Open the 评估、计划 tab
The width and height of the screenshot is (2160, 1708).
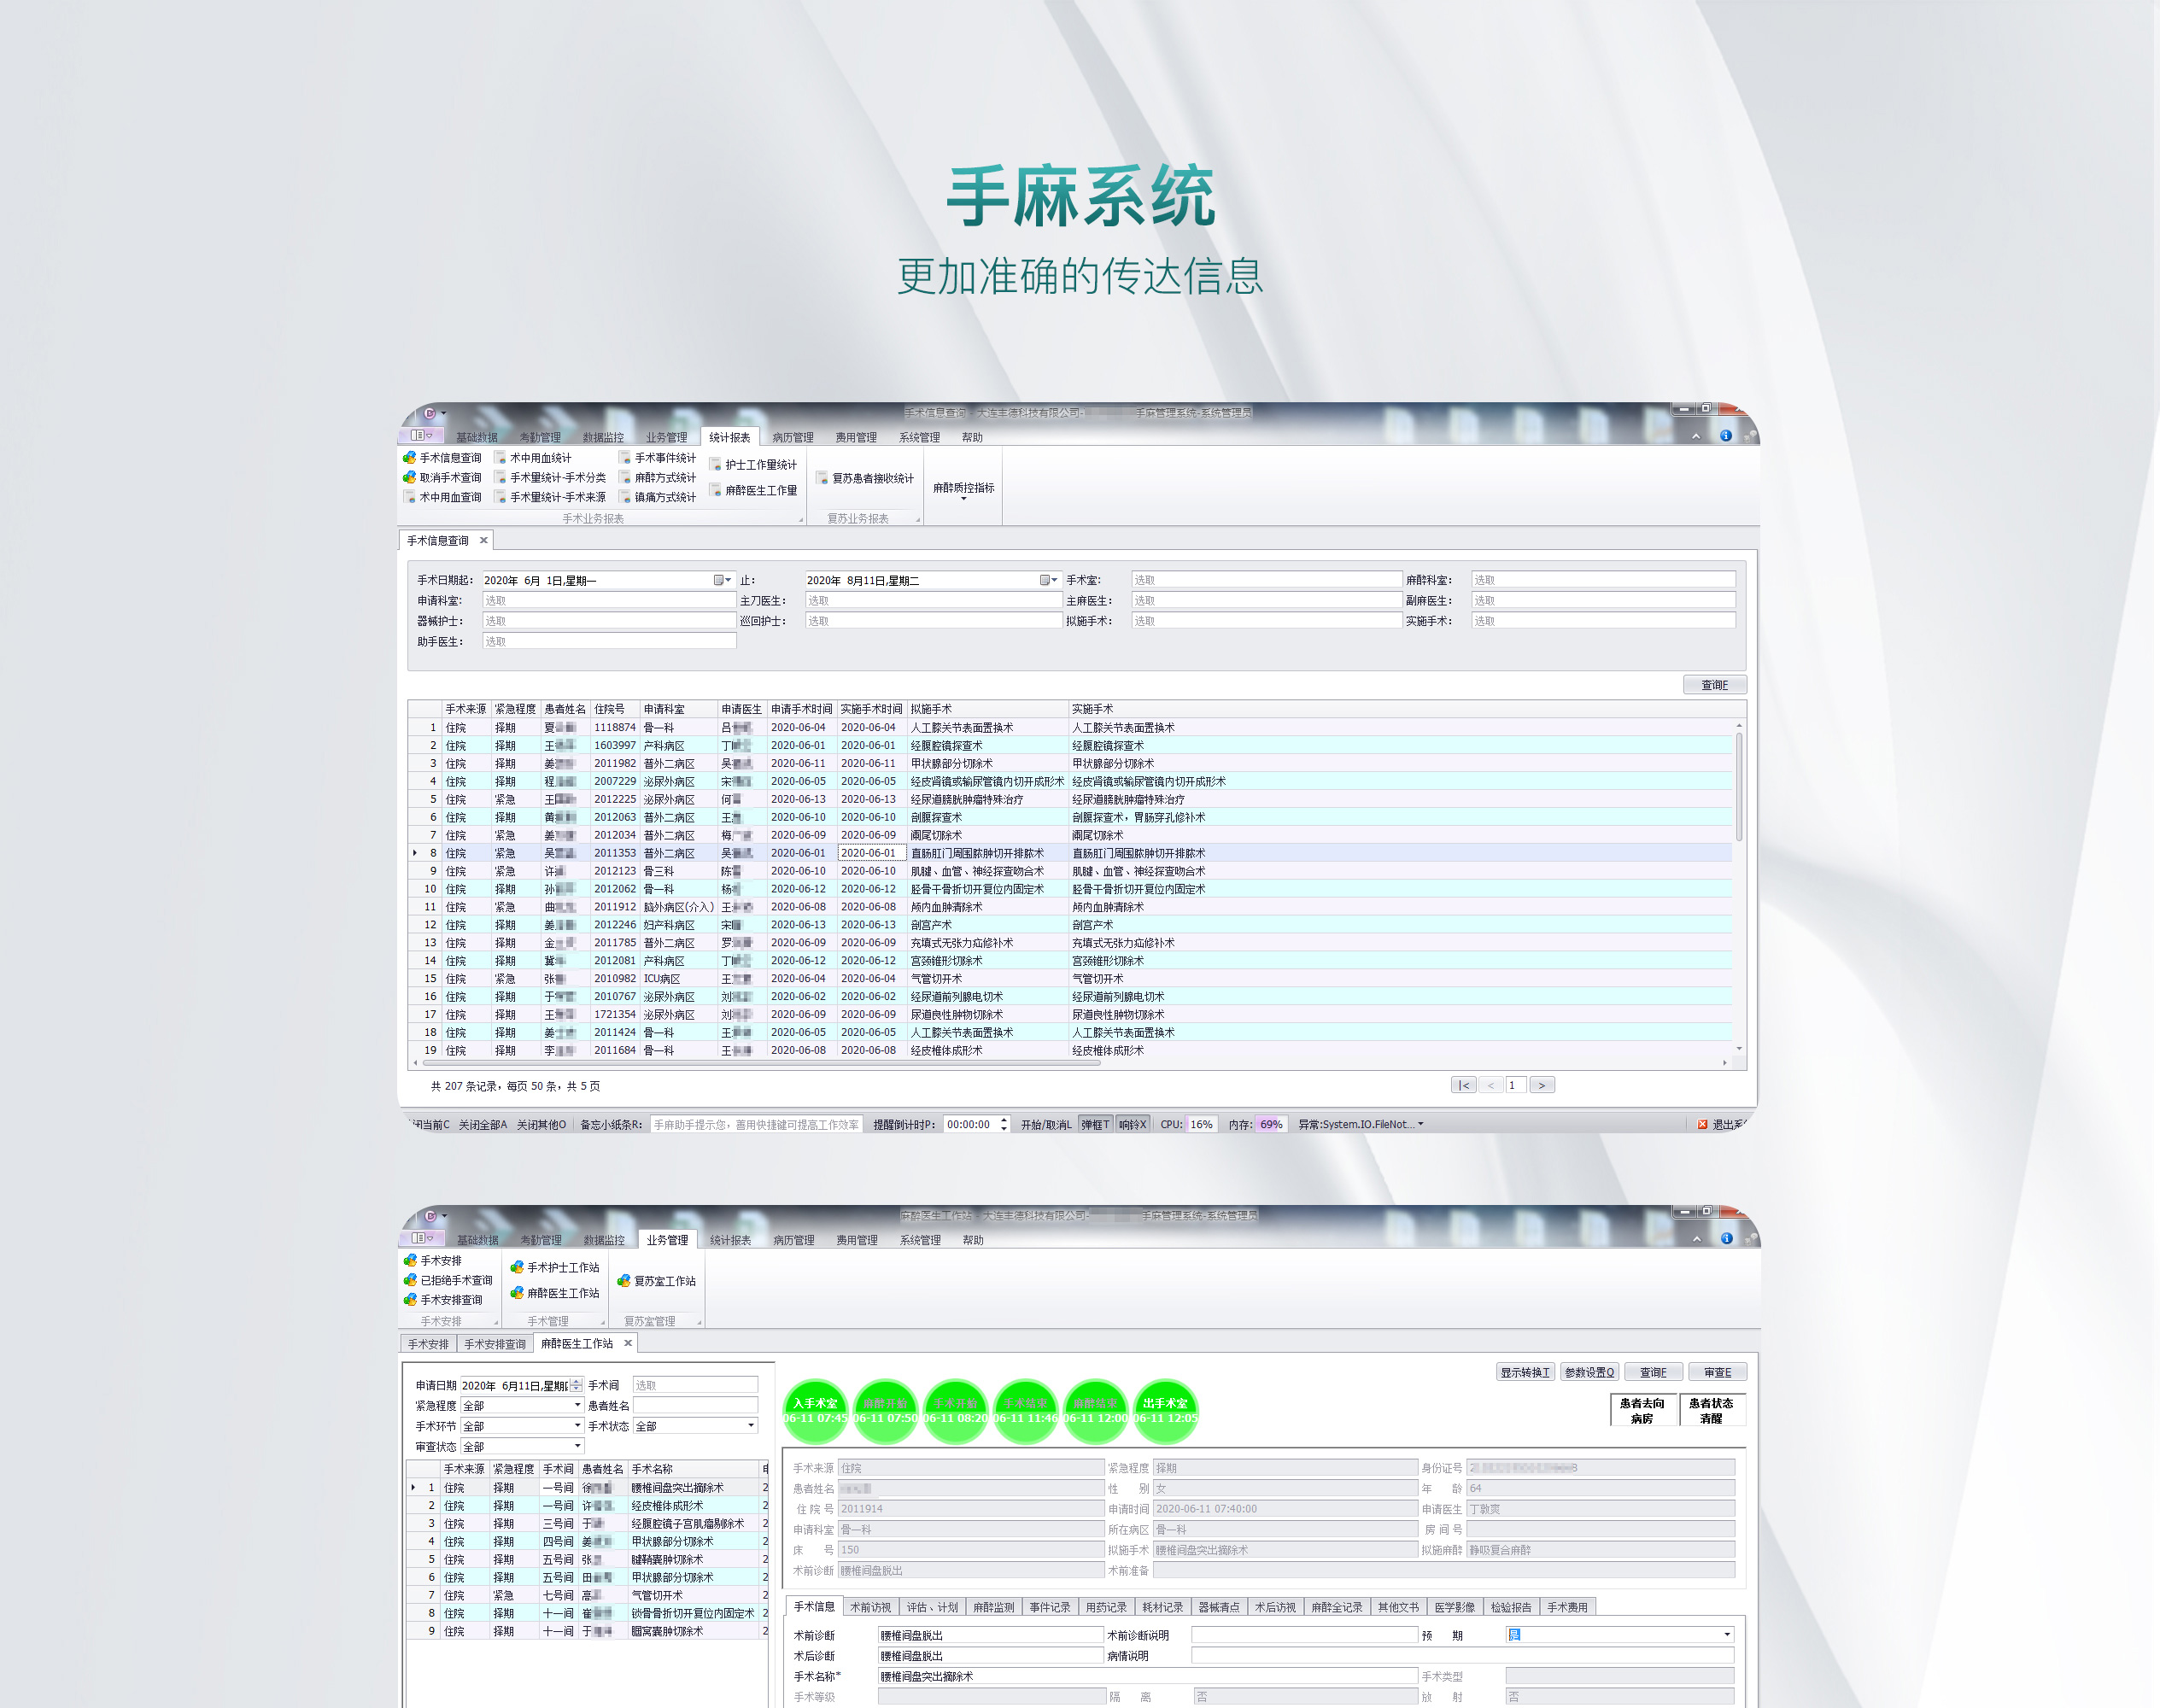[932, 1607]
